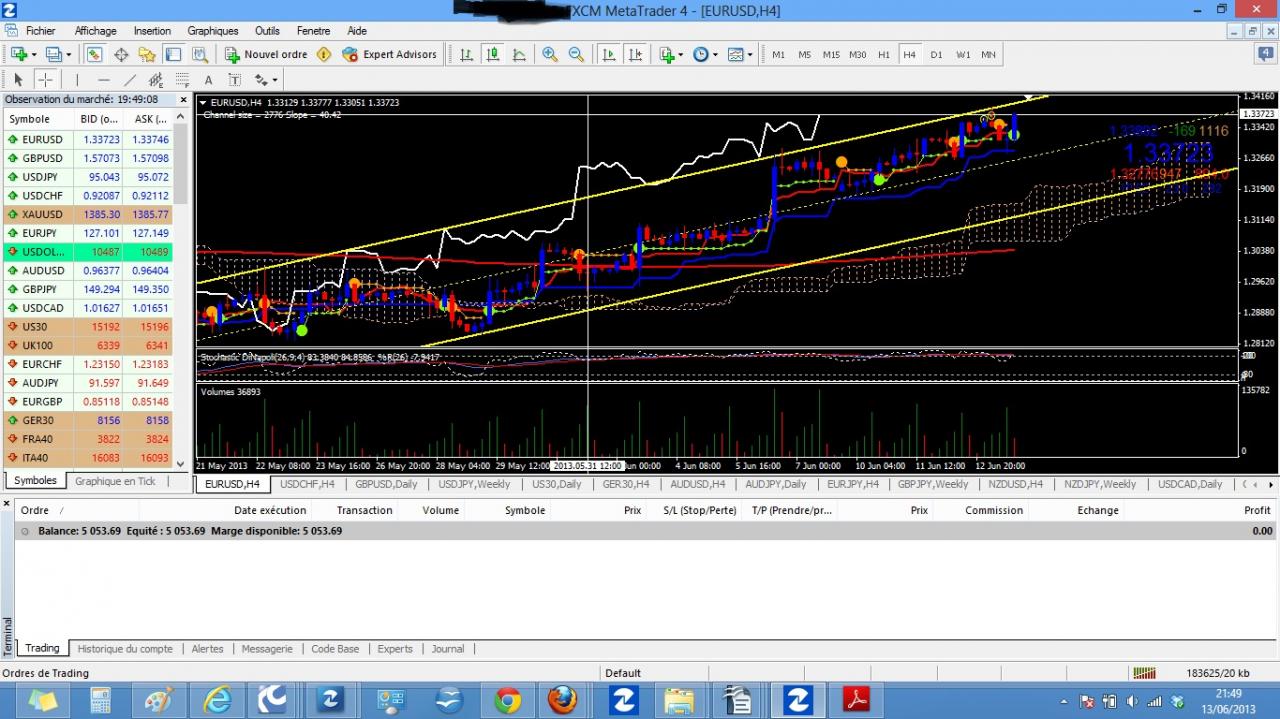Switch to Candlesticks display
Screen dimensions: 1280x719
point(492,54)
